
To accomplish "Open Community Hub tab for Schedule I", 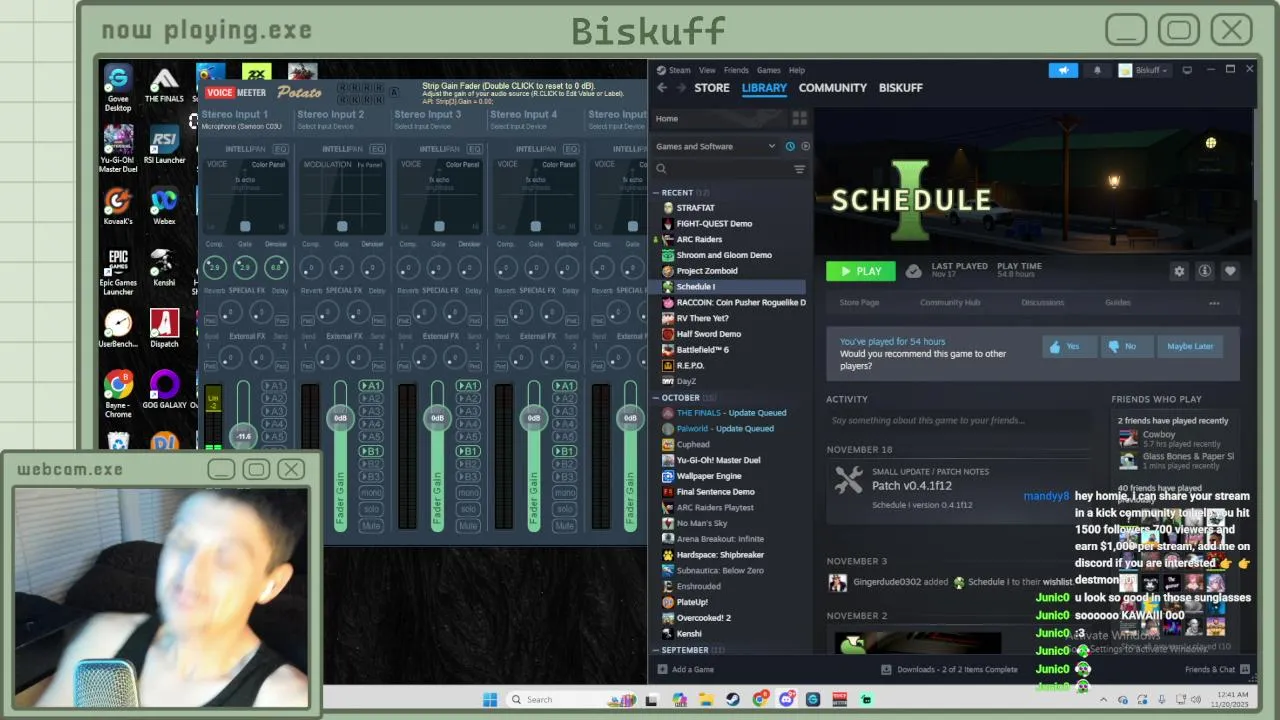I will [x=950, y=302].
